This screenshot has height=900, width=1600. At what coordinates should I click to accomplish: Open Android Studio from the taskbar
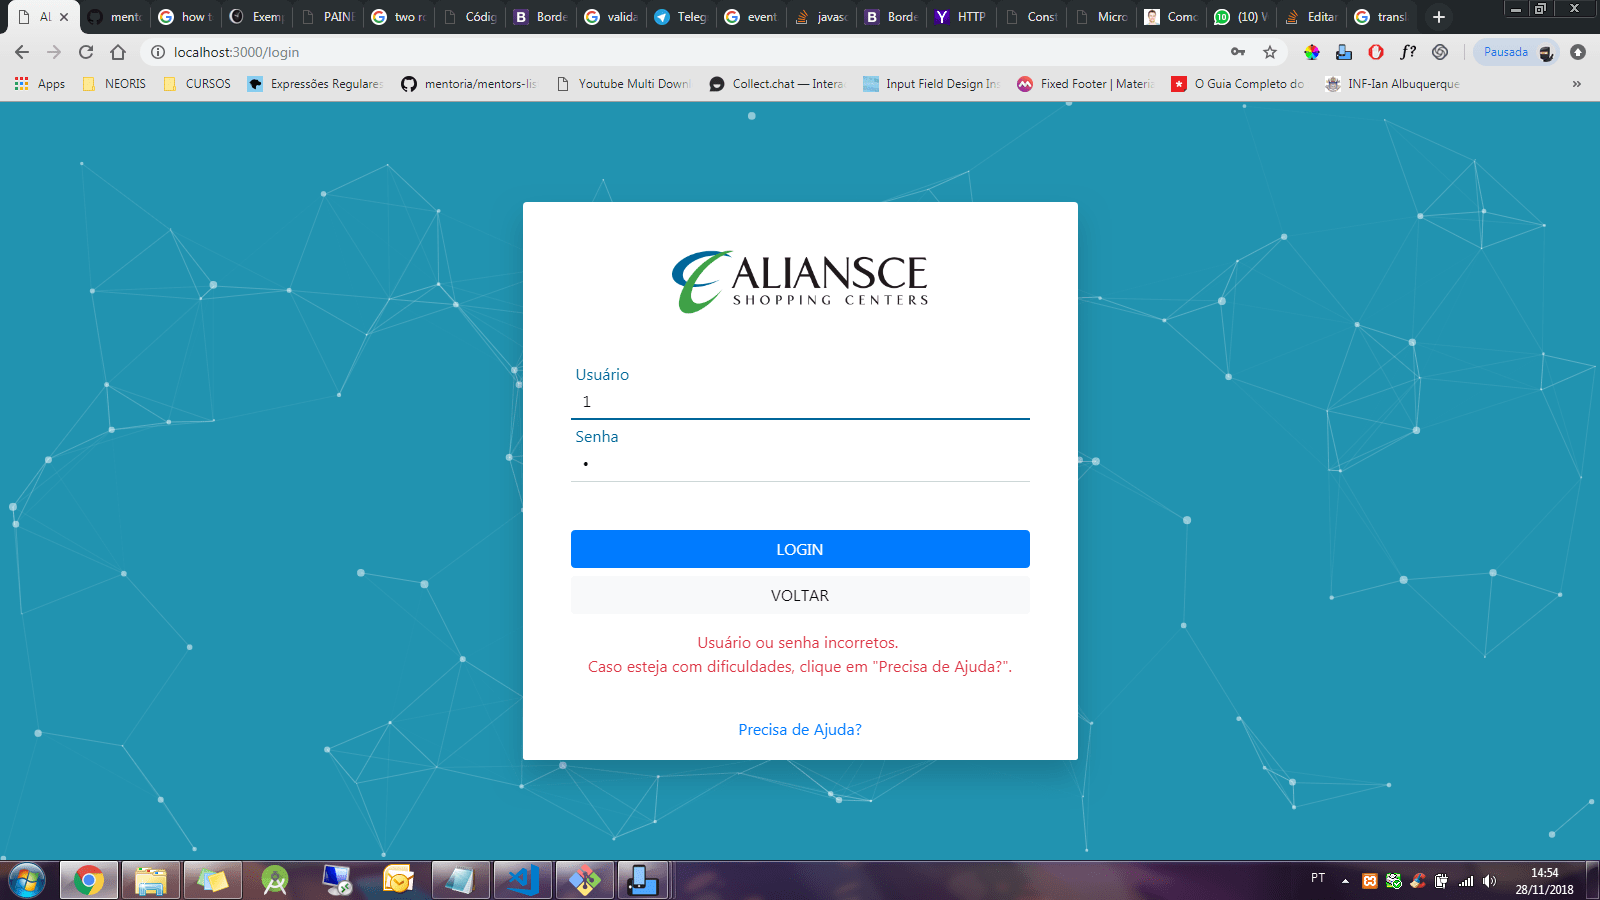275,880
